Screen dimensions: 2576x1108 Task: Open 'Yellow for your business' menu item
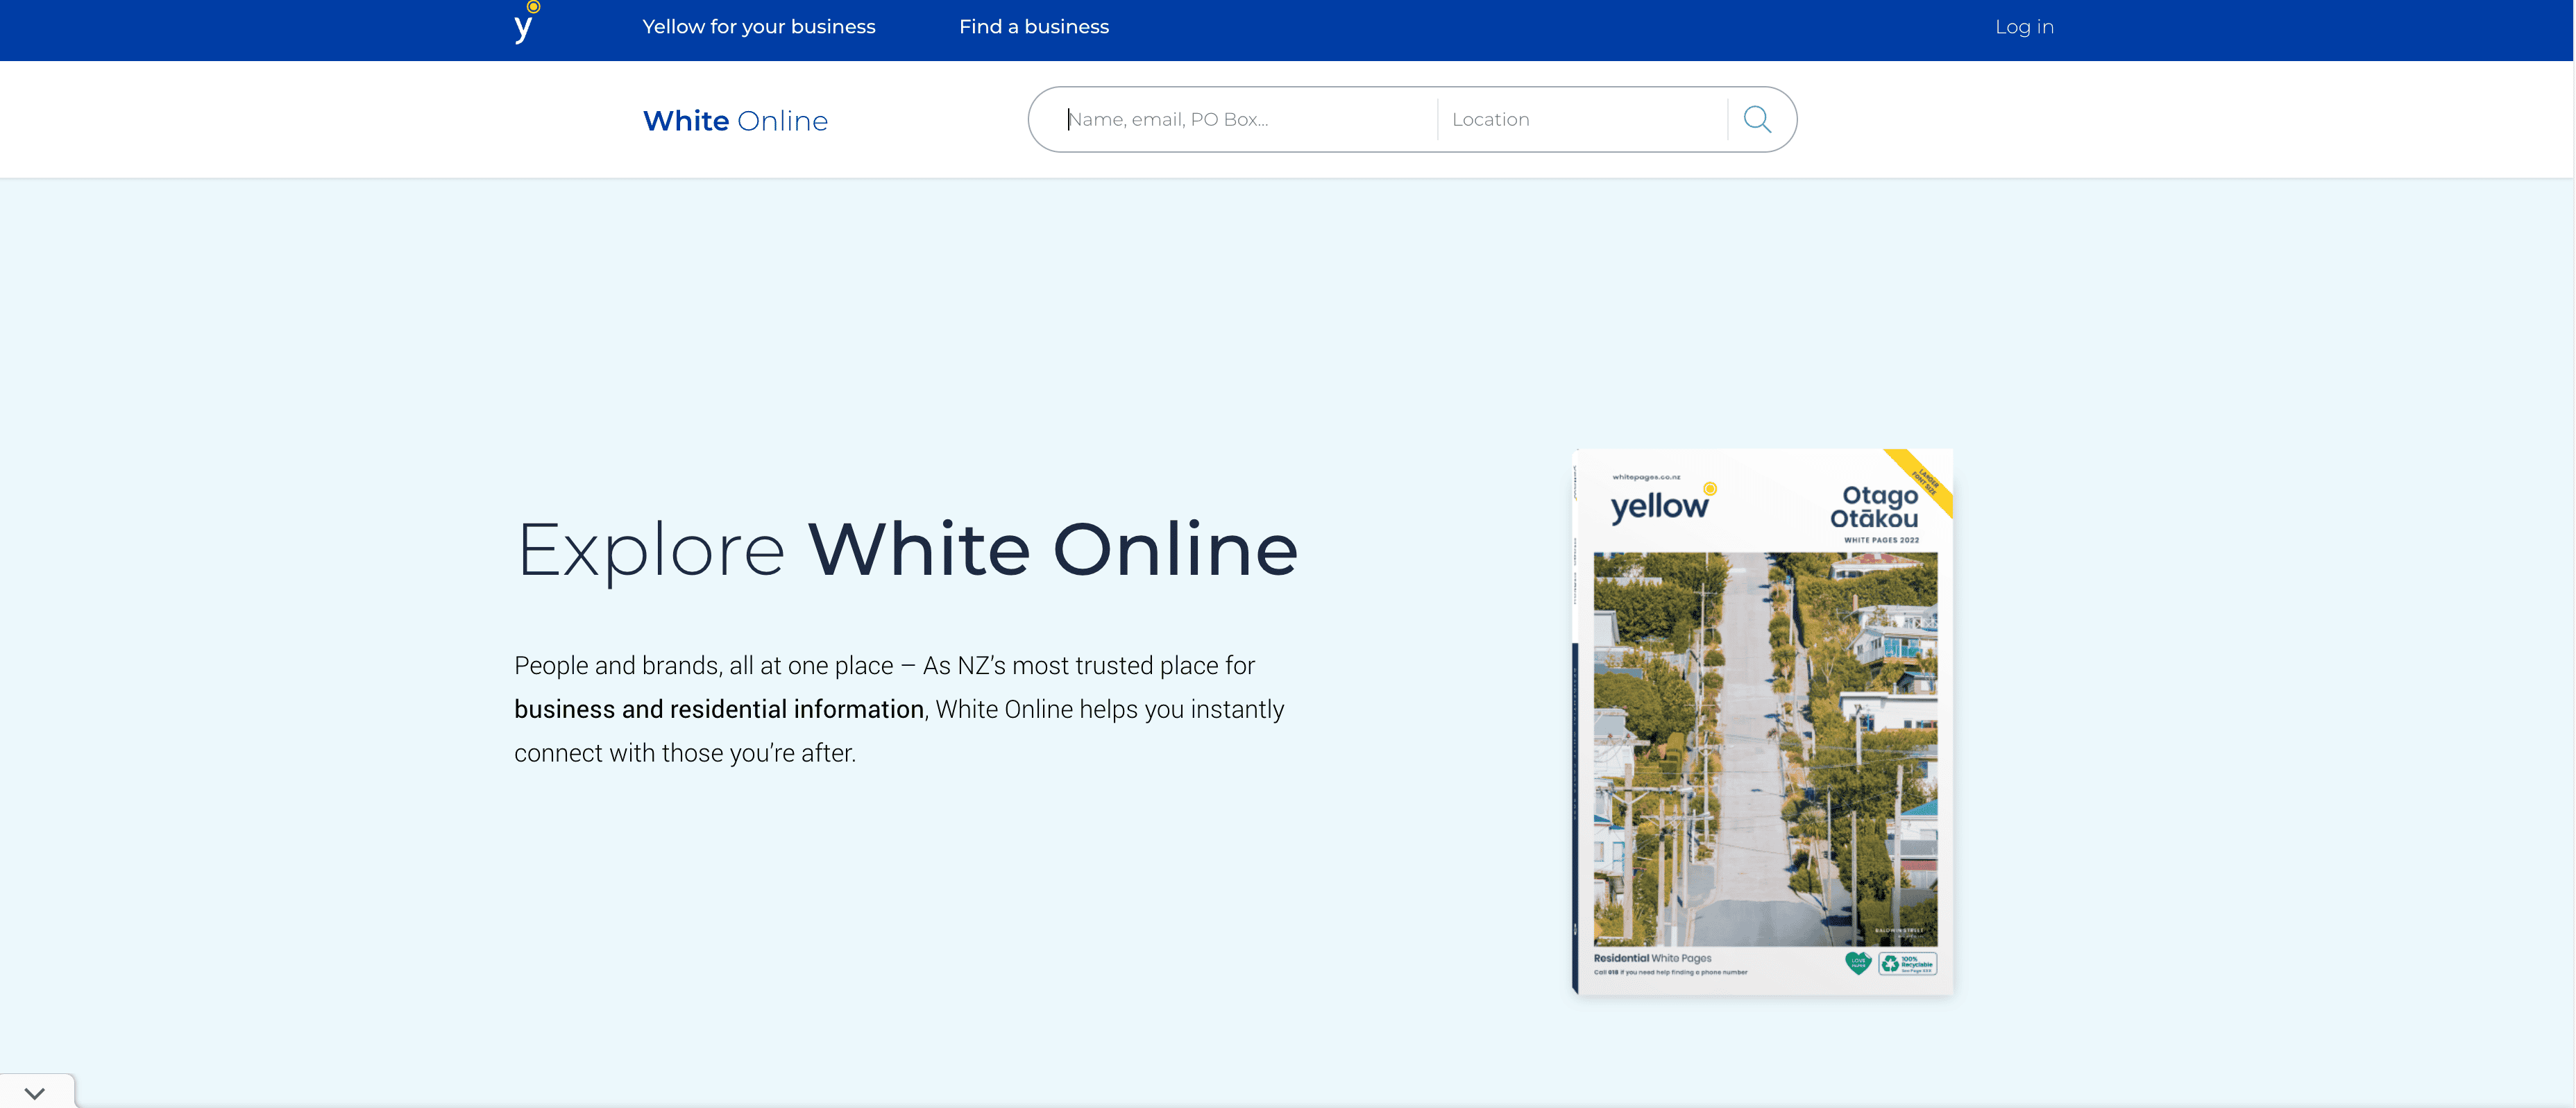pos(758,27)
